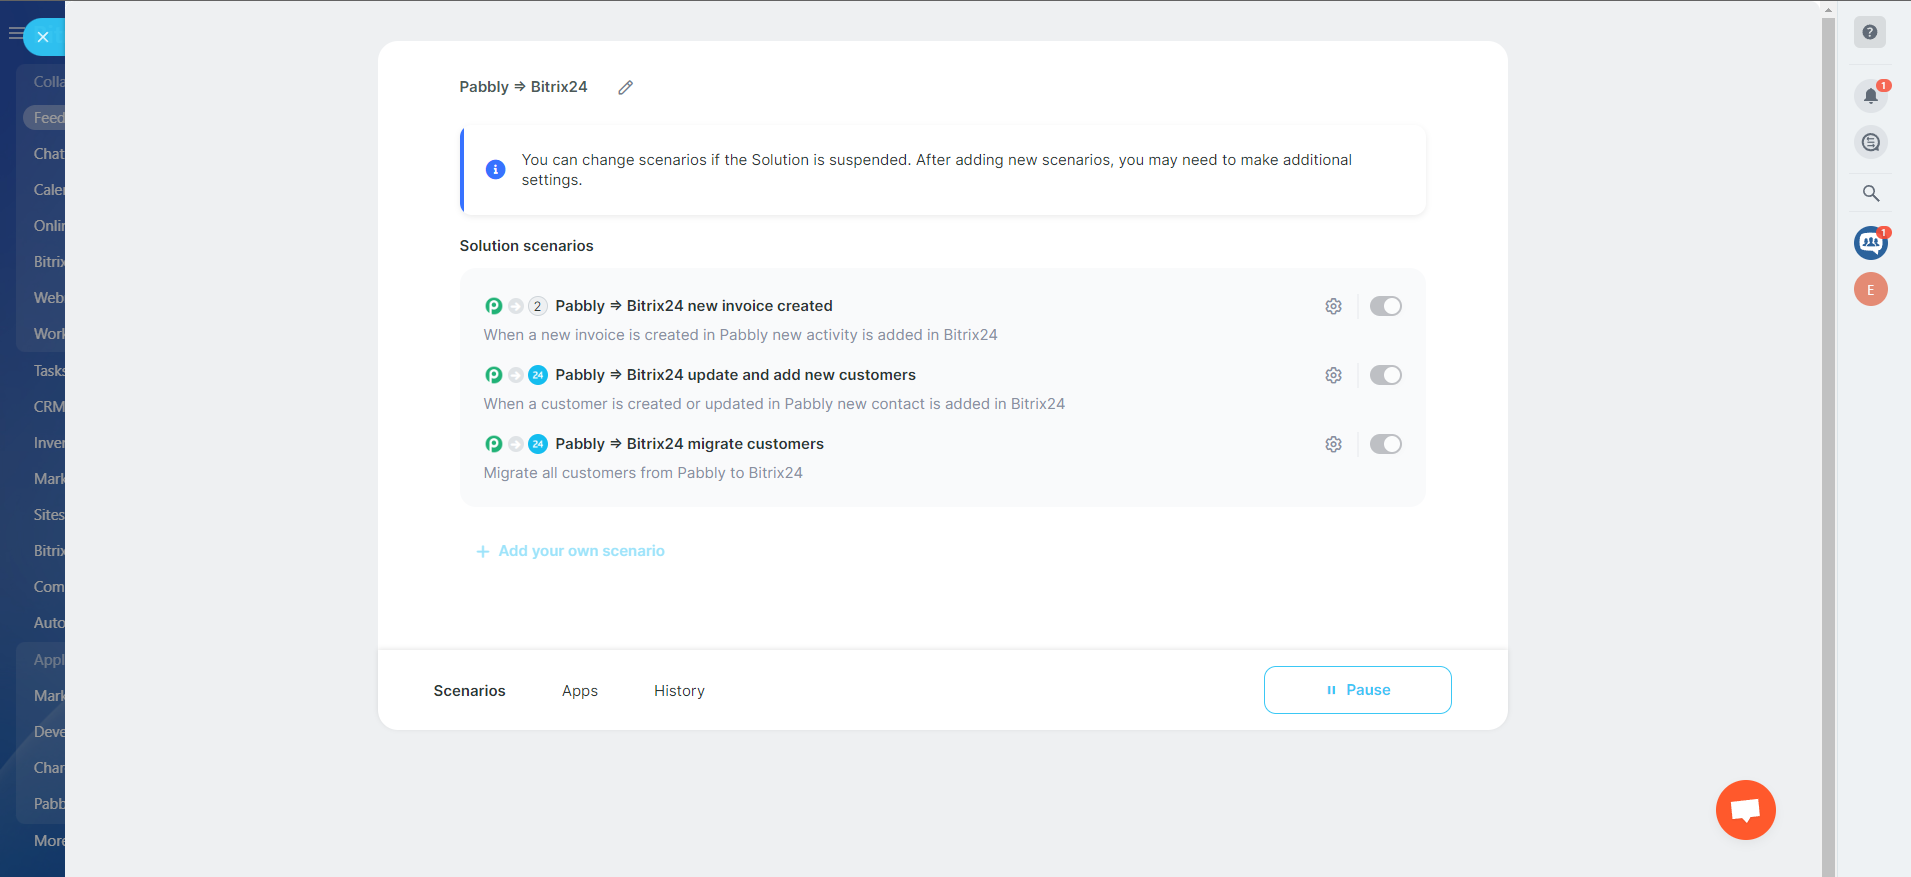Open settings gear for new invoice scenario
This screenshot has height=877, width=1911.
(1333, 306)
